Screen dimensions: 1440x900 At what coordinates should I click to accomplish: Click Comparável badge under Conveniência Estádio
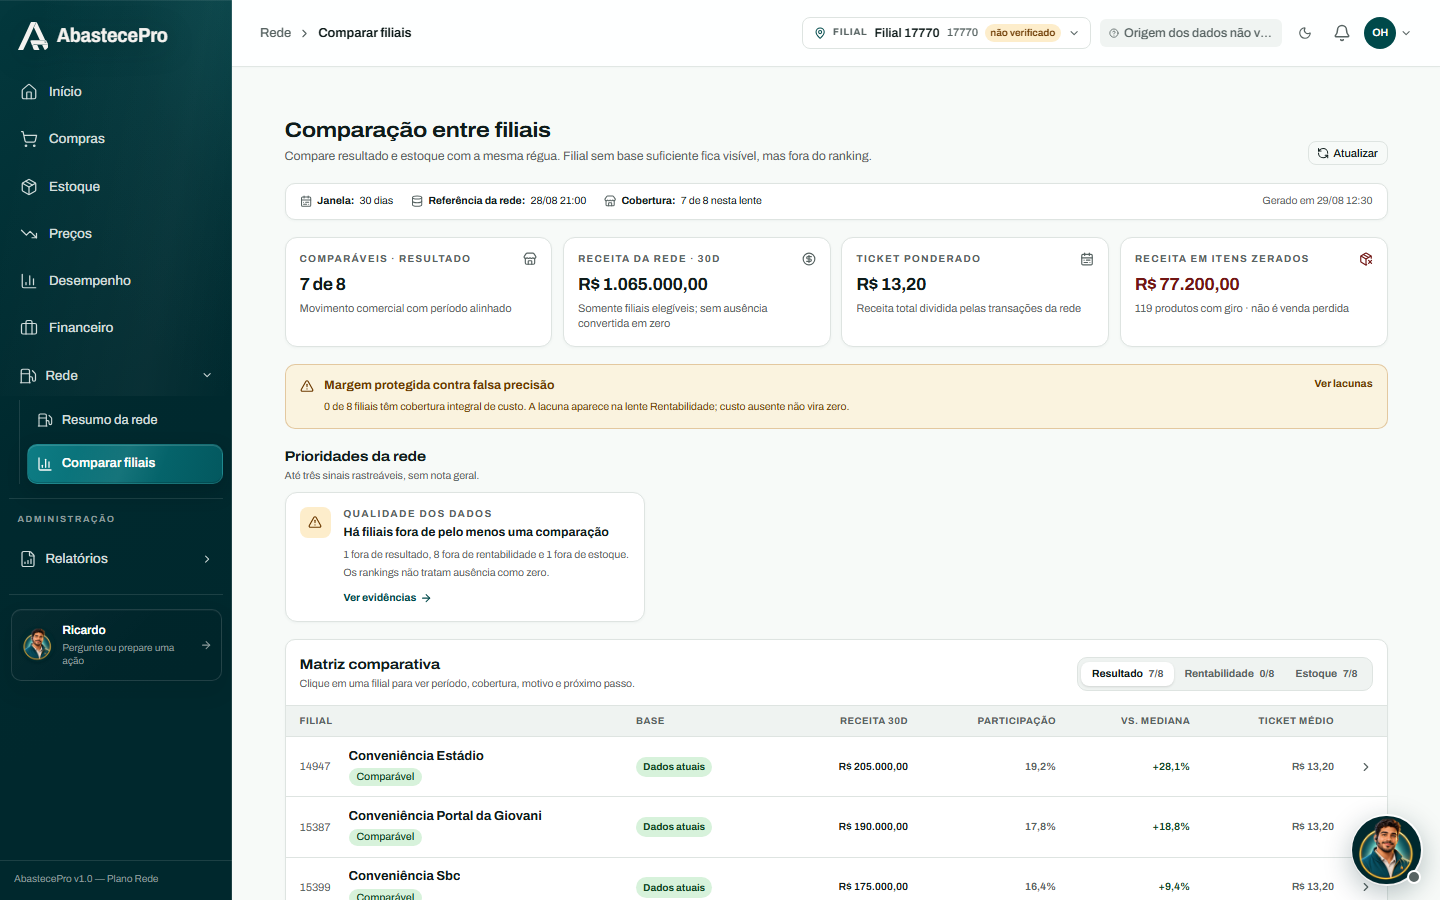click(385, 777)
